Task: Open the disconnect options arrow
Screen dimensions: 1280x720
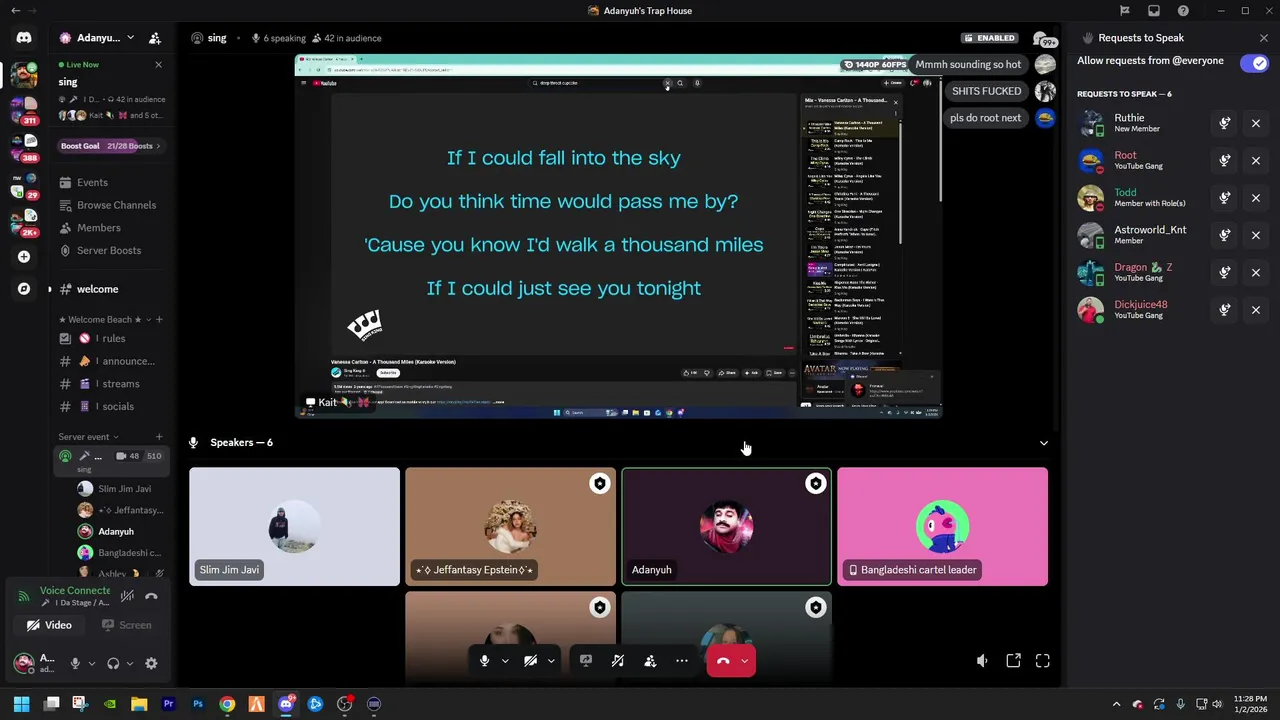Action: [744, 661]
